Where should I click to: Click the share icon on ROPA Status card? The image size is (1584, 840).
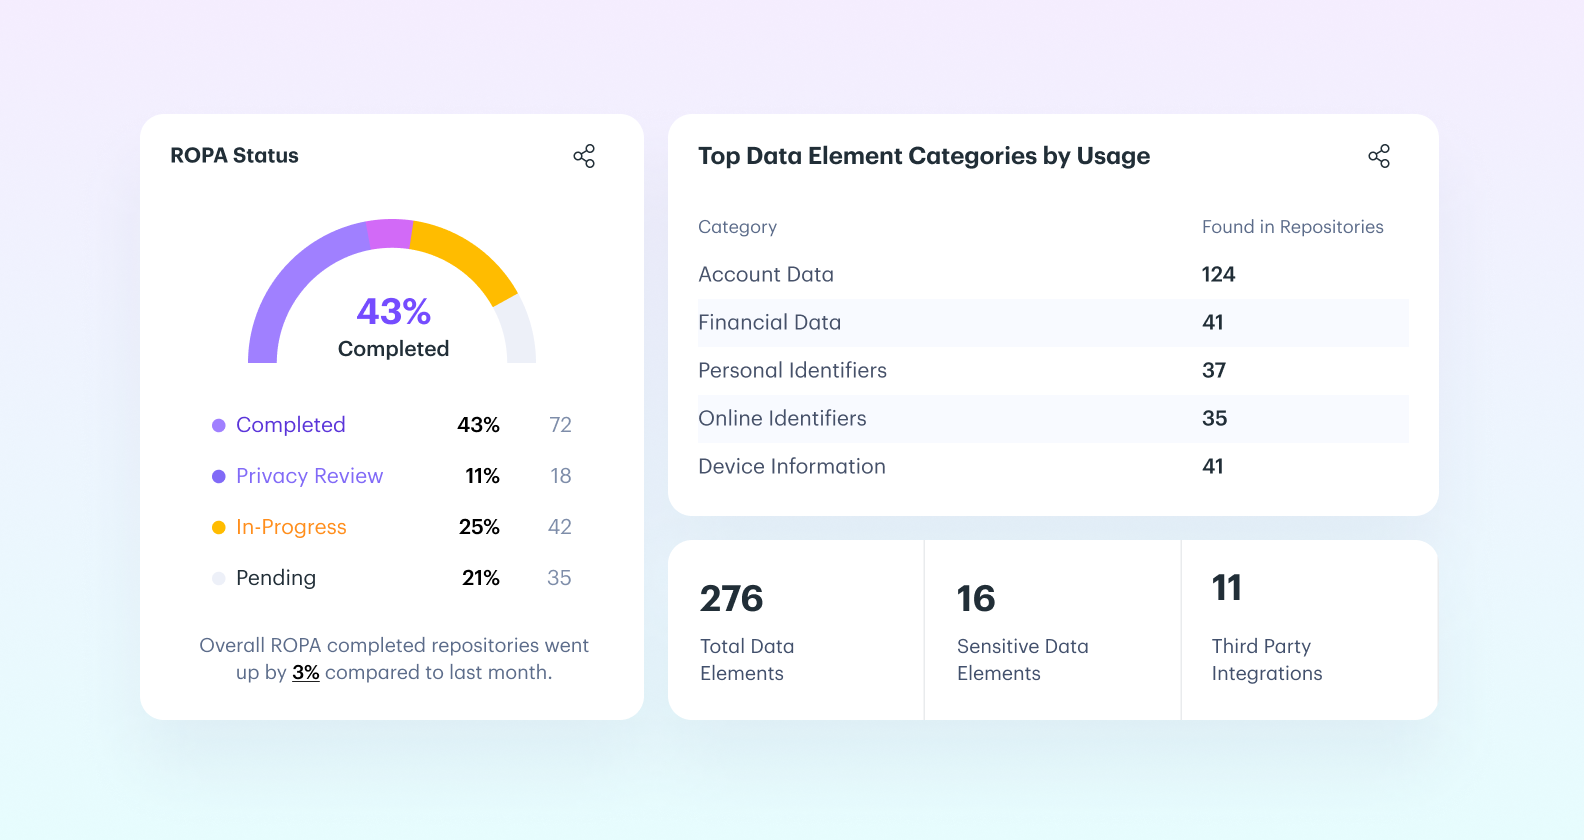[x=584, y=156]
